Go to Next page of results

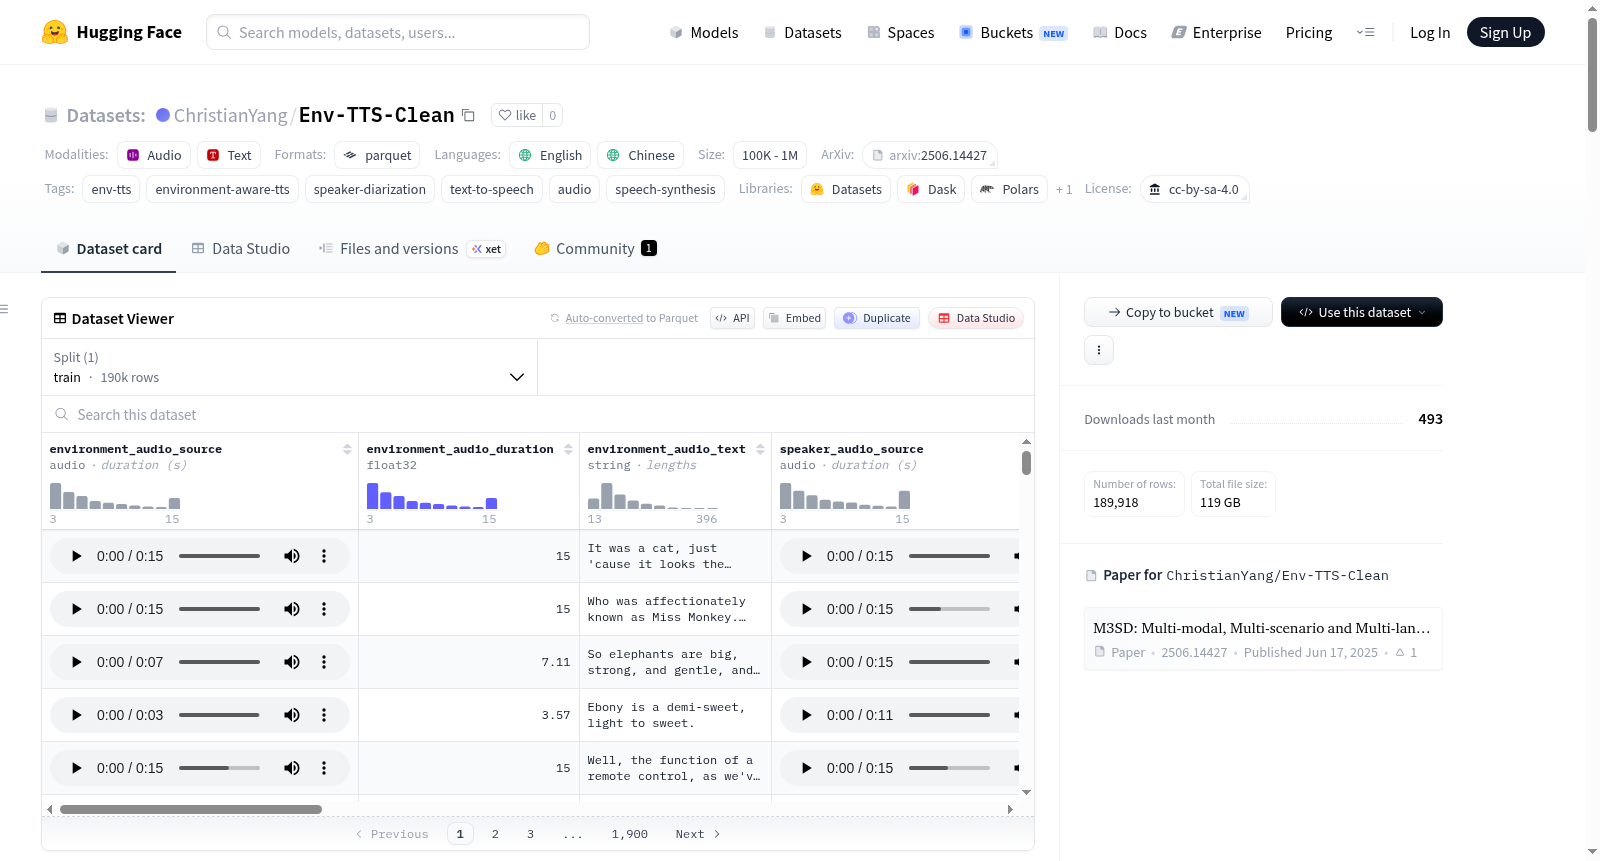click(697, 834)
